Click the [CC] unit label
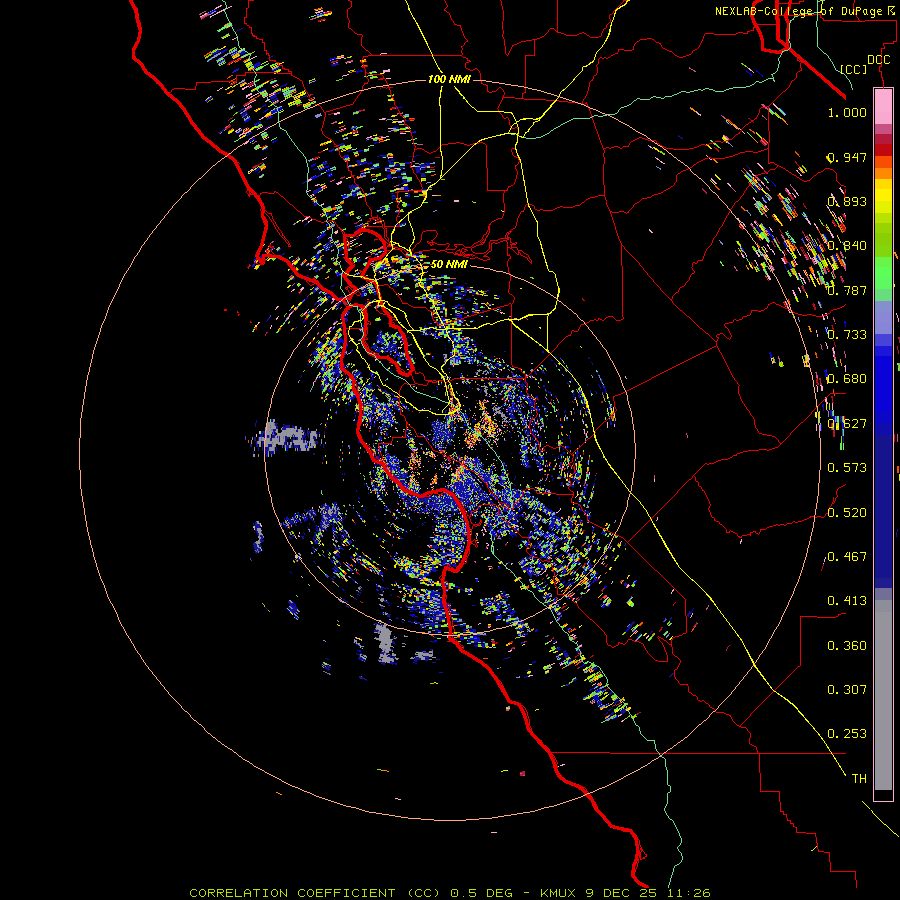 [854, 69]
